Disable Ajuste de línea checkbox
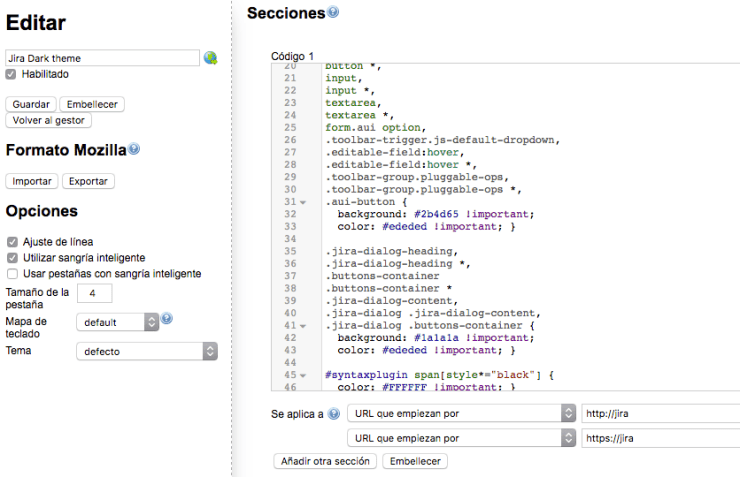This screenshot has height=477, width=740. [12, 242]
